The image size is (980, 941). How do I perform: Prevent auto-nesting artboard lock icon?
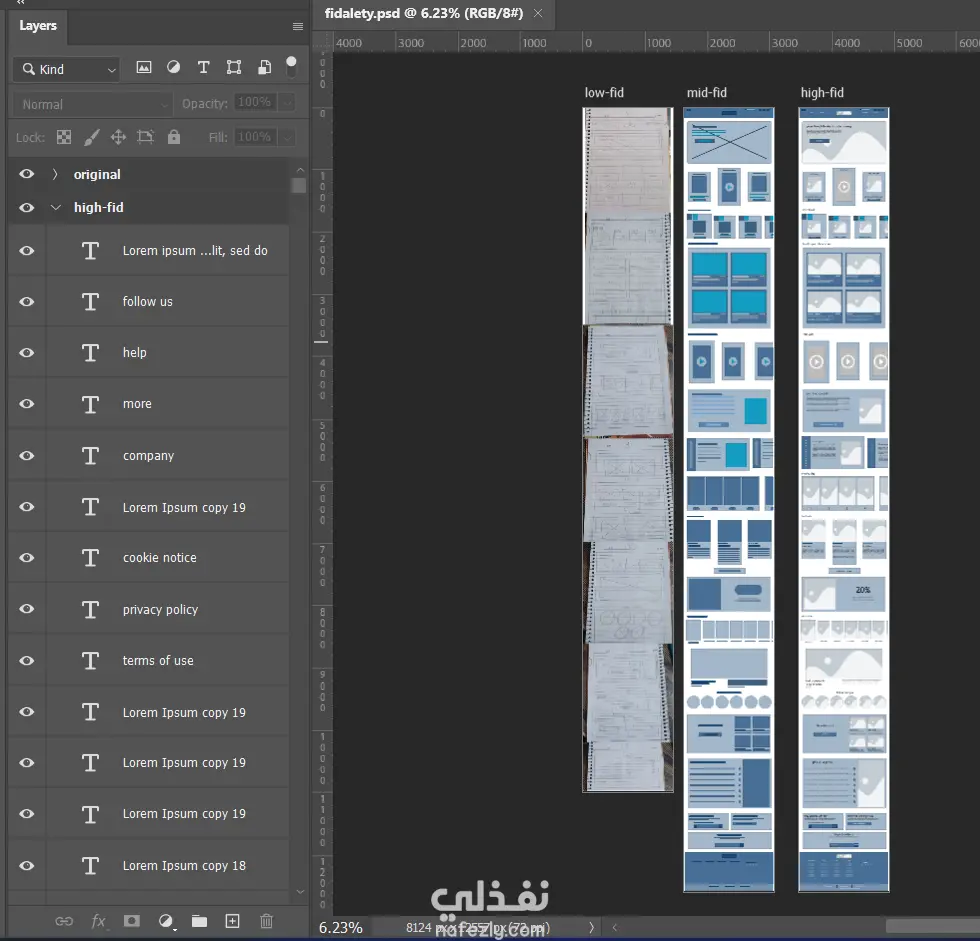pos(146,137)
